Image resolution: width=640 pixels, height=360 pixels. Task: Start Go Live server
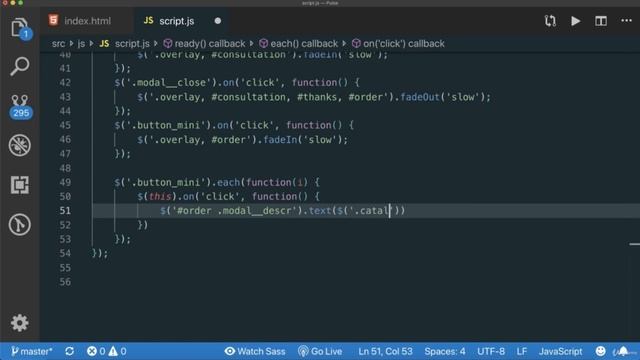[x=320, y=351]
